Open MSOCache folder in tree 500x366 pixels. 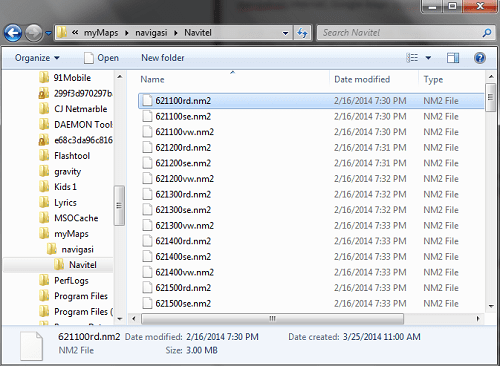tap(68, 218)
